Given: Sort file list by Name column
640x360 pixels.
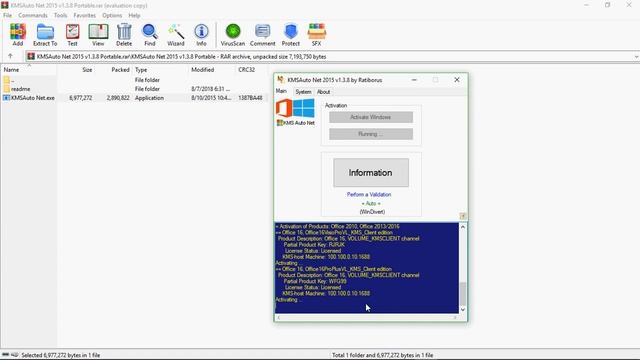Looking at the screenshot, I should pyautogui.click(x=11, y=70).
